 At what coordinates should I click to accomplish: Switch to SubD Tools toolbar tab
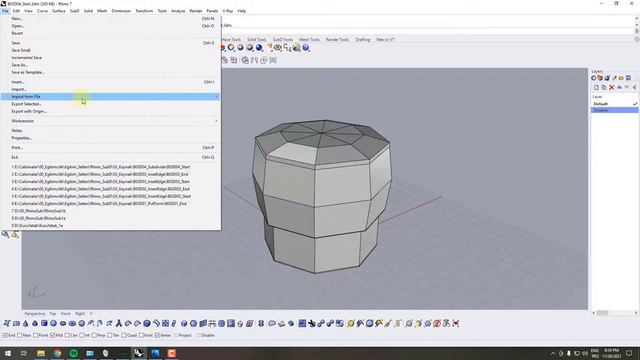(x=283, y=40)
